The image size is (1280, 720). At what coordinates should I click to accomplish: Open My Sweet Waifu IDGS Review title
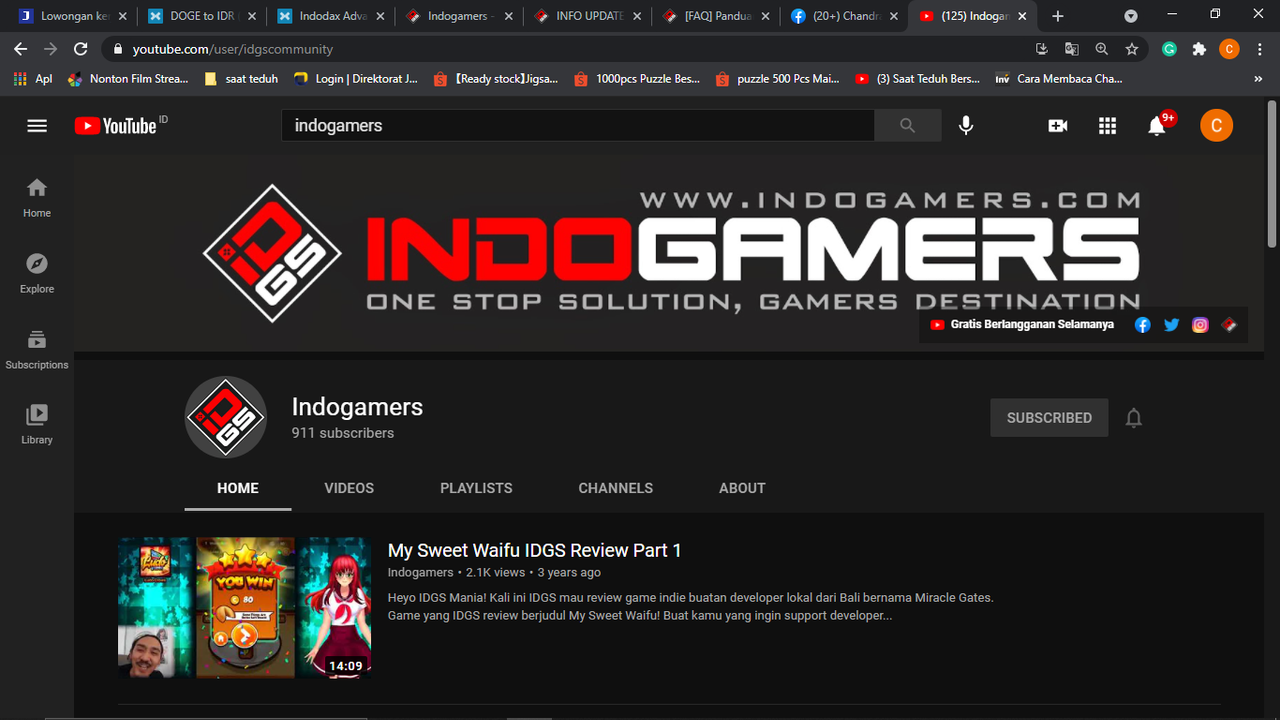point(534,550)
